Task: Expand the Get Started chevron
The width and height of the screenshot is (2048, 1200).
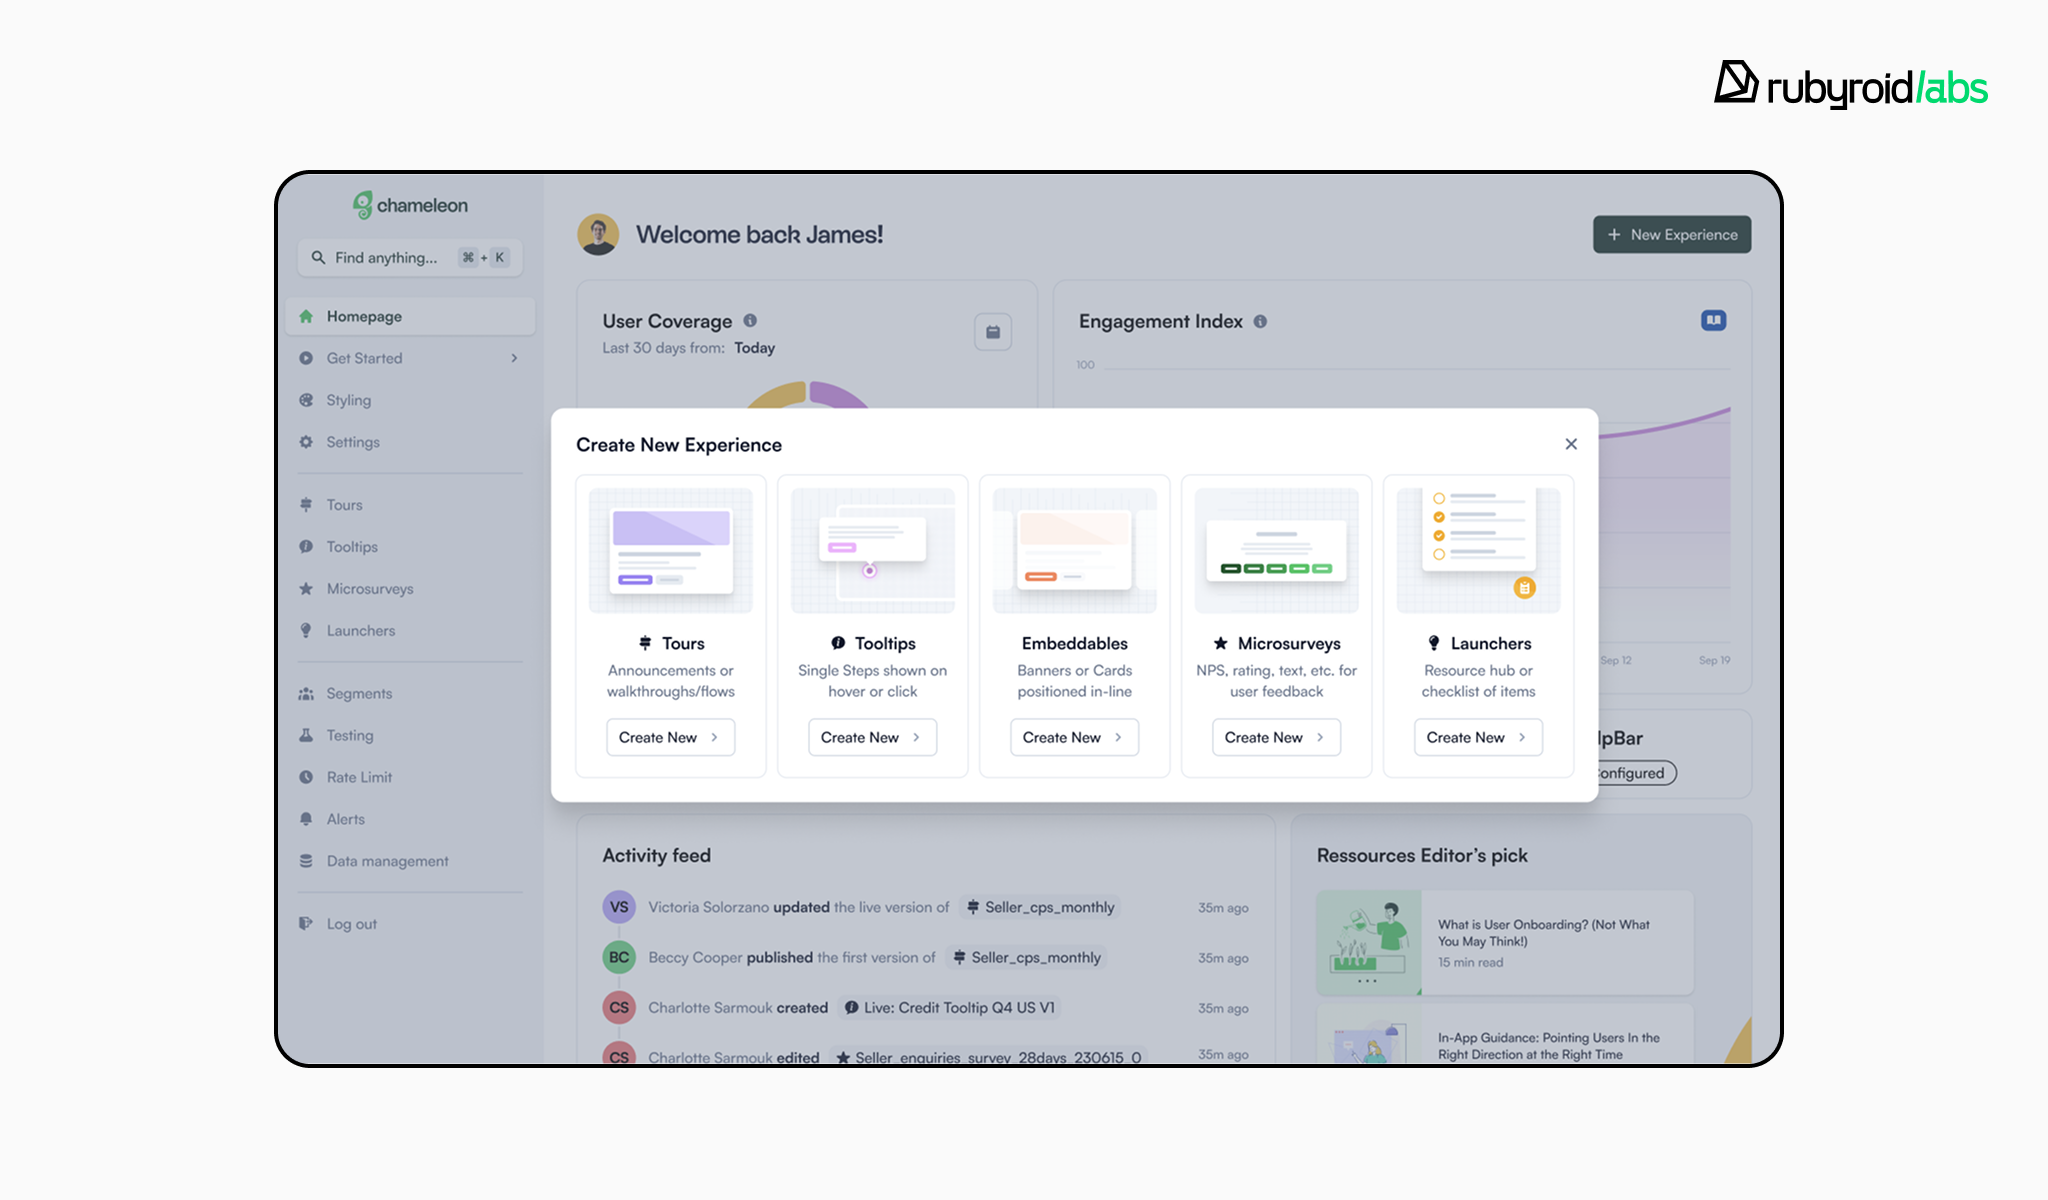Action: tap(514, 358)
